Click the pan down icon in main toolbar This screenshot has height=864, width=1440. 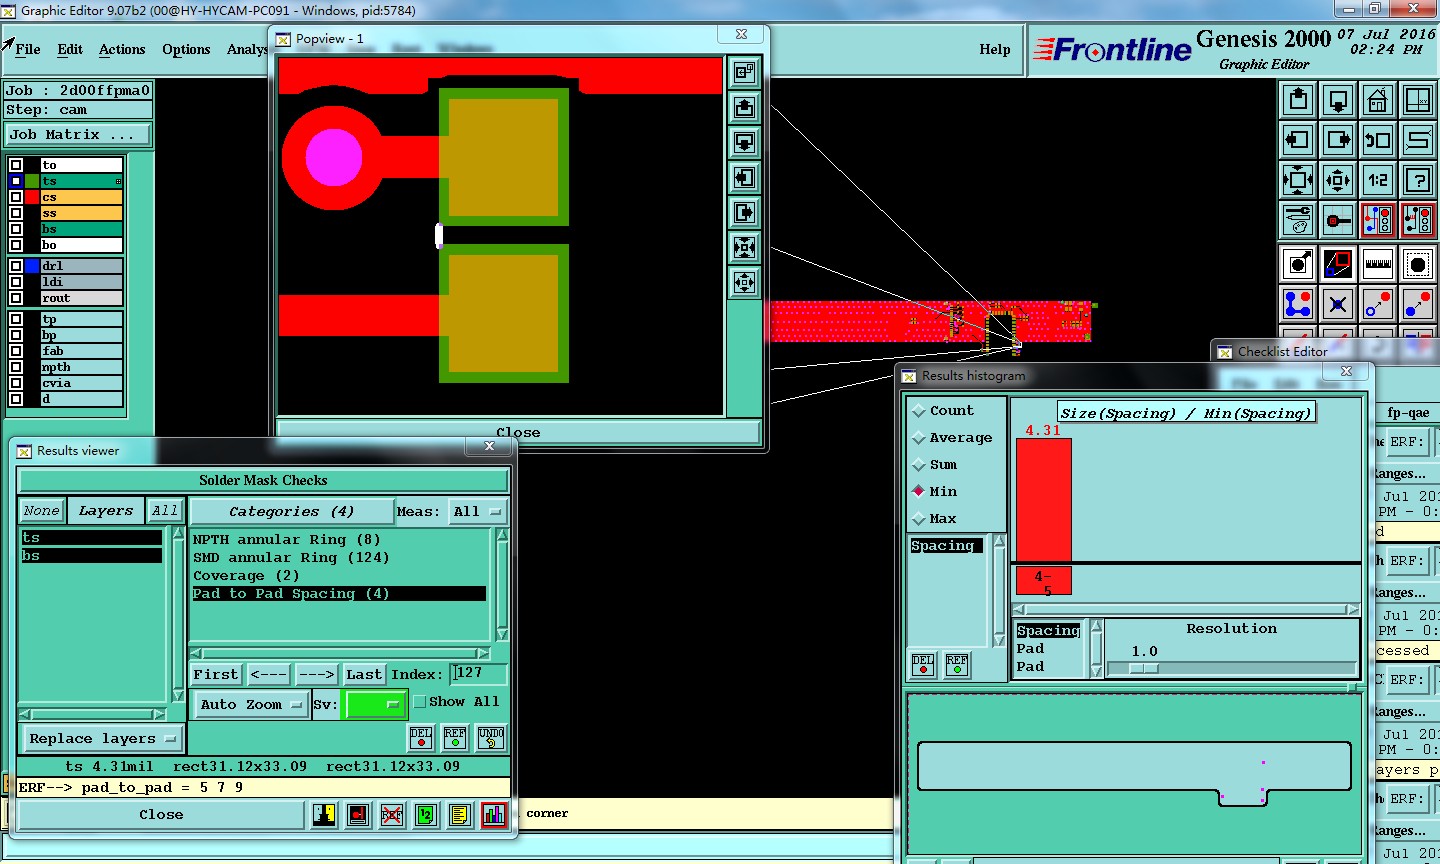coord(1338,100)
